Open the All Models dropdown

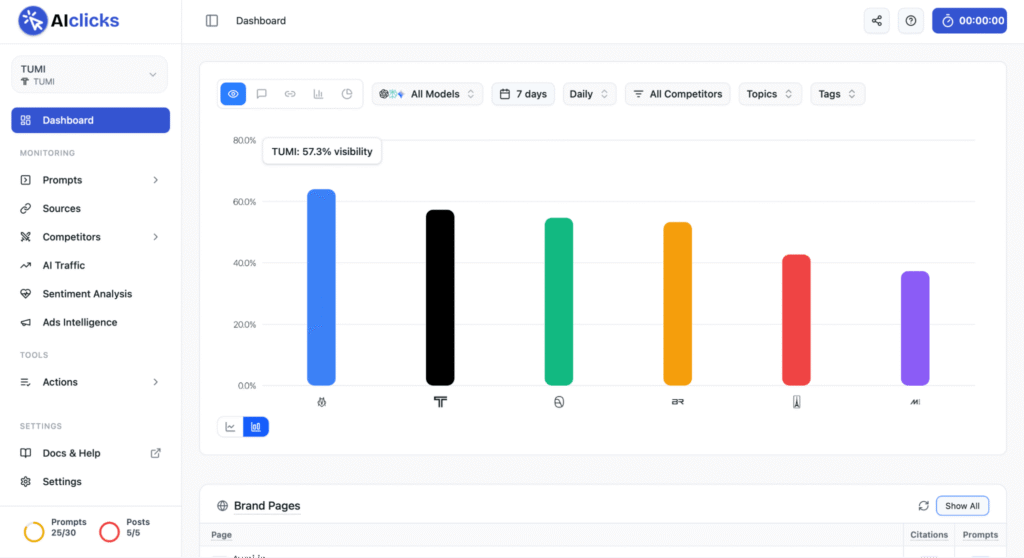(427, 94)
